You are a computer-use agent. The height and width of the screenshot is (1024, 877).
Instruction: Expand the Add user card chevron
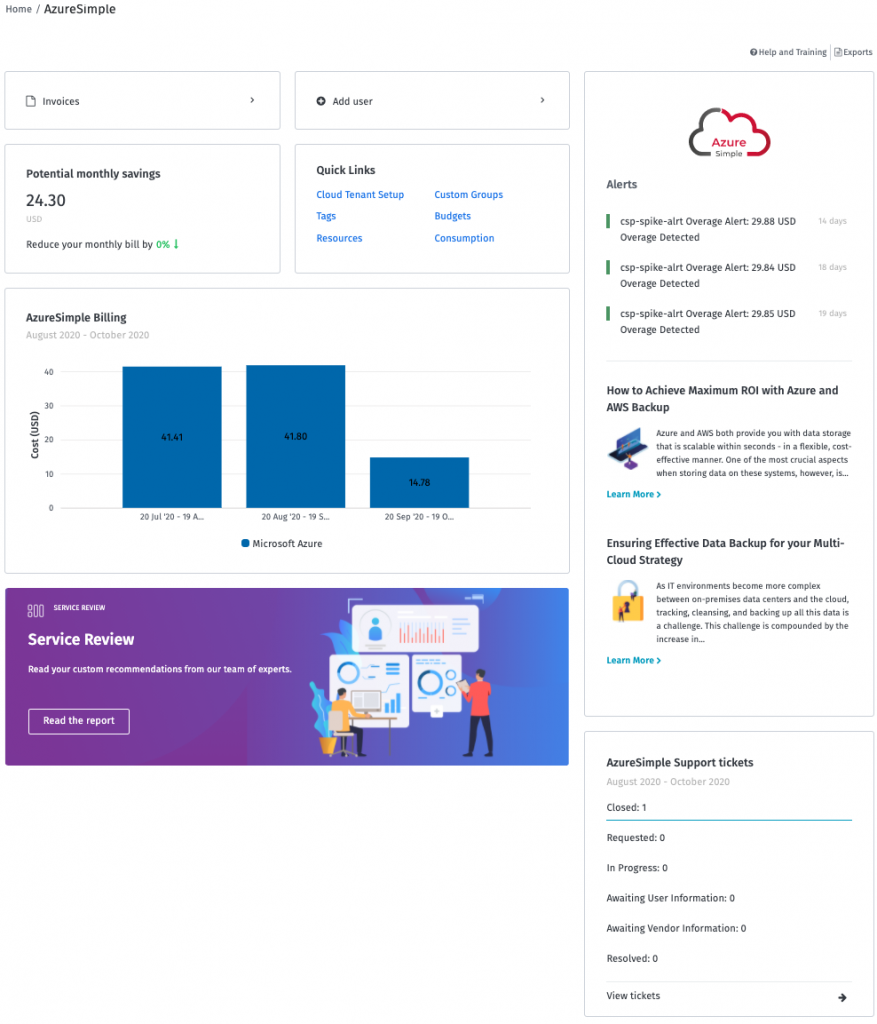[x=542, y=100]
